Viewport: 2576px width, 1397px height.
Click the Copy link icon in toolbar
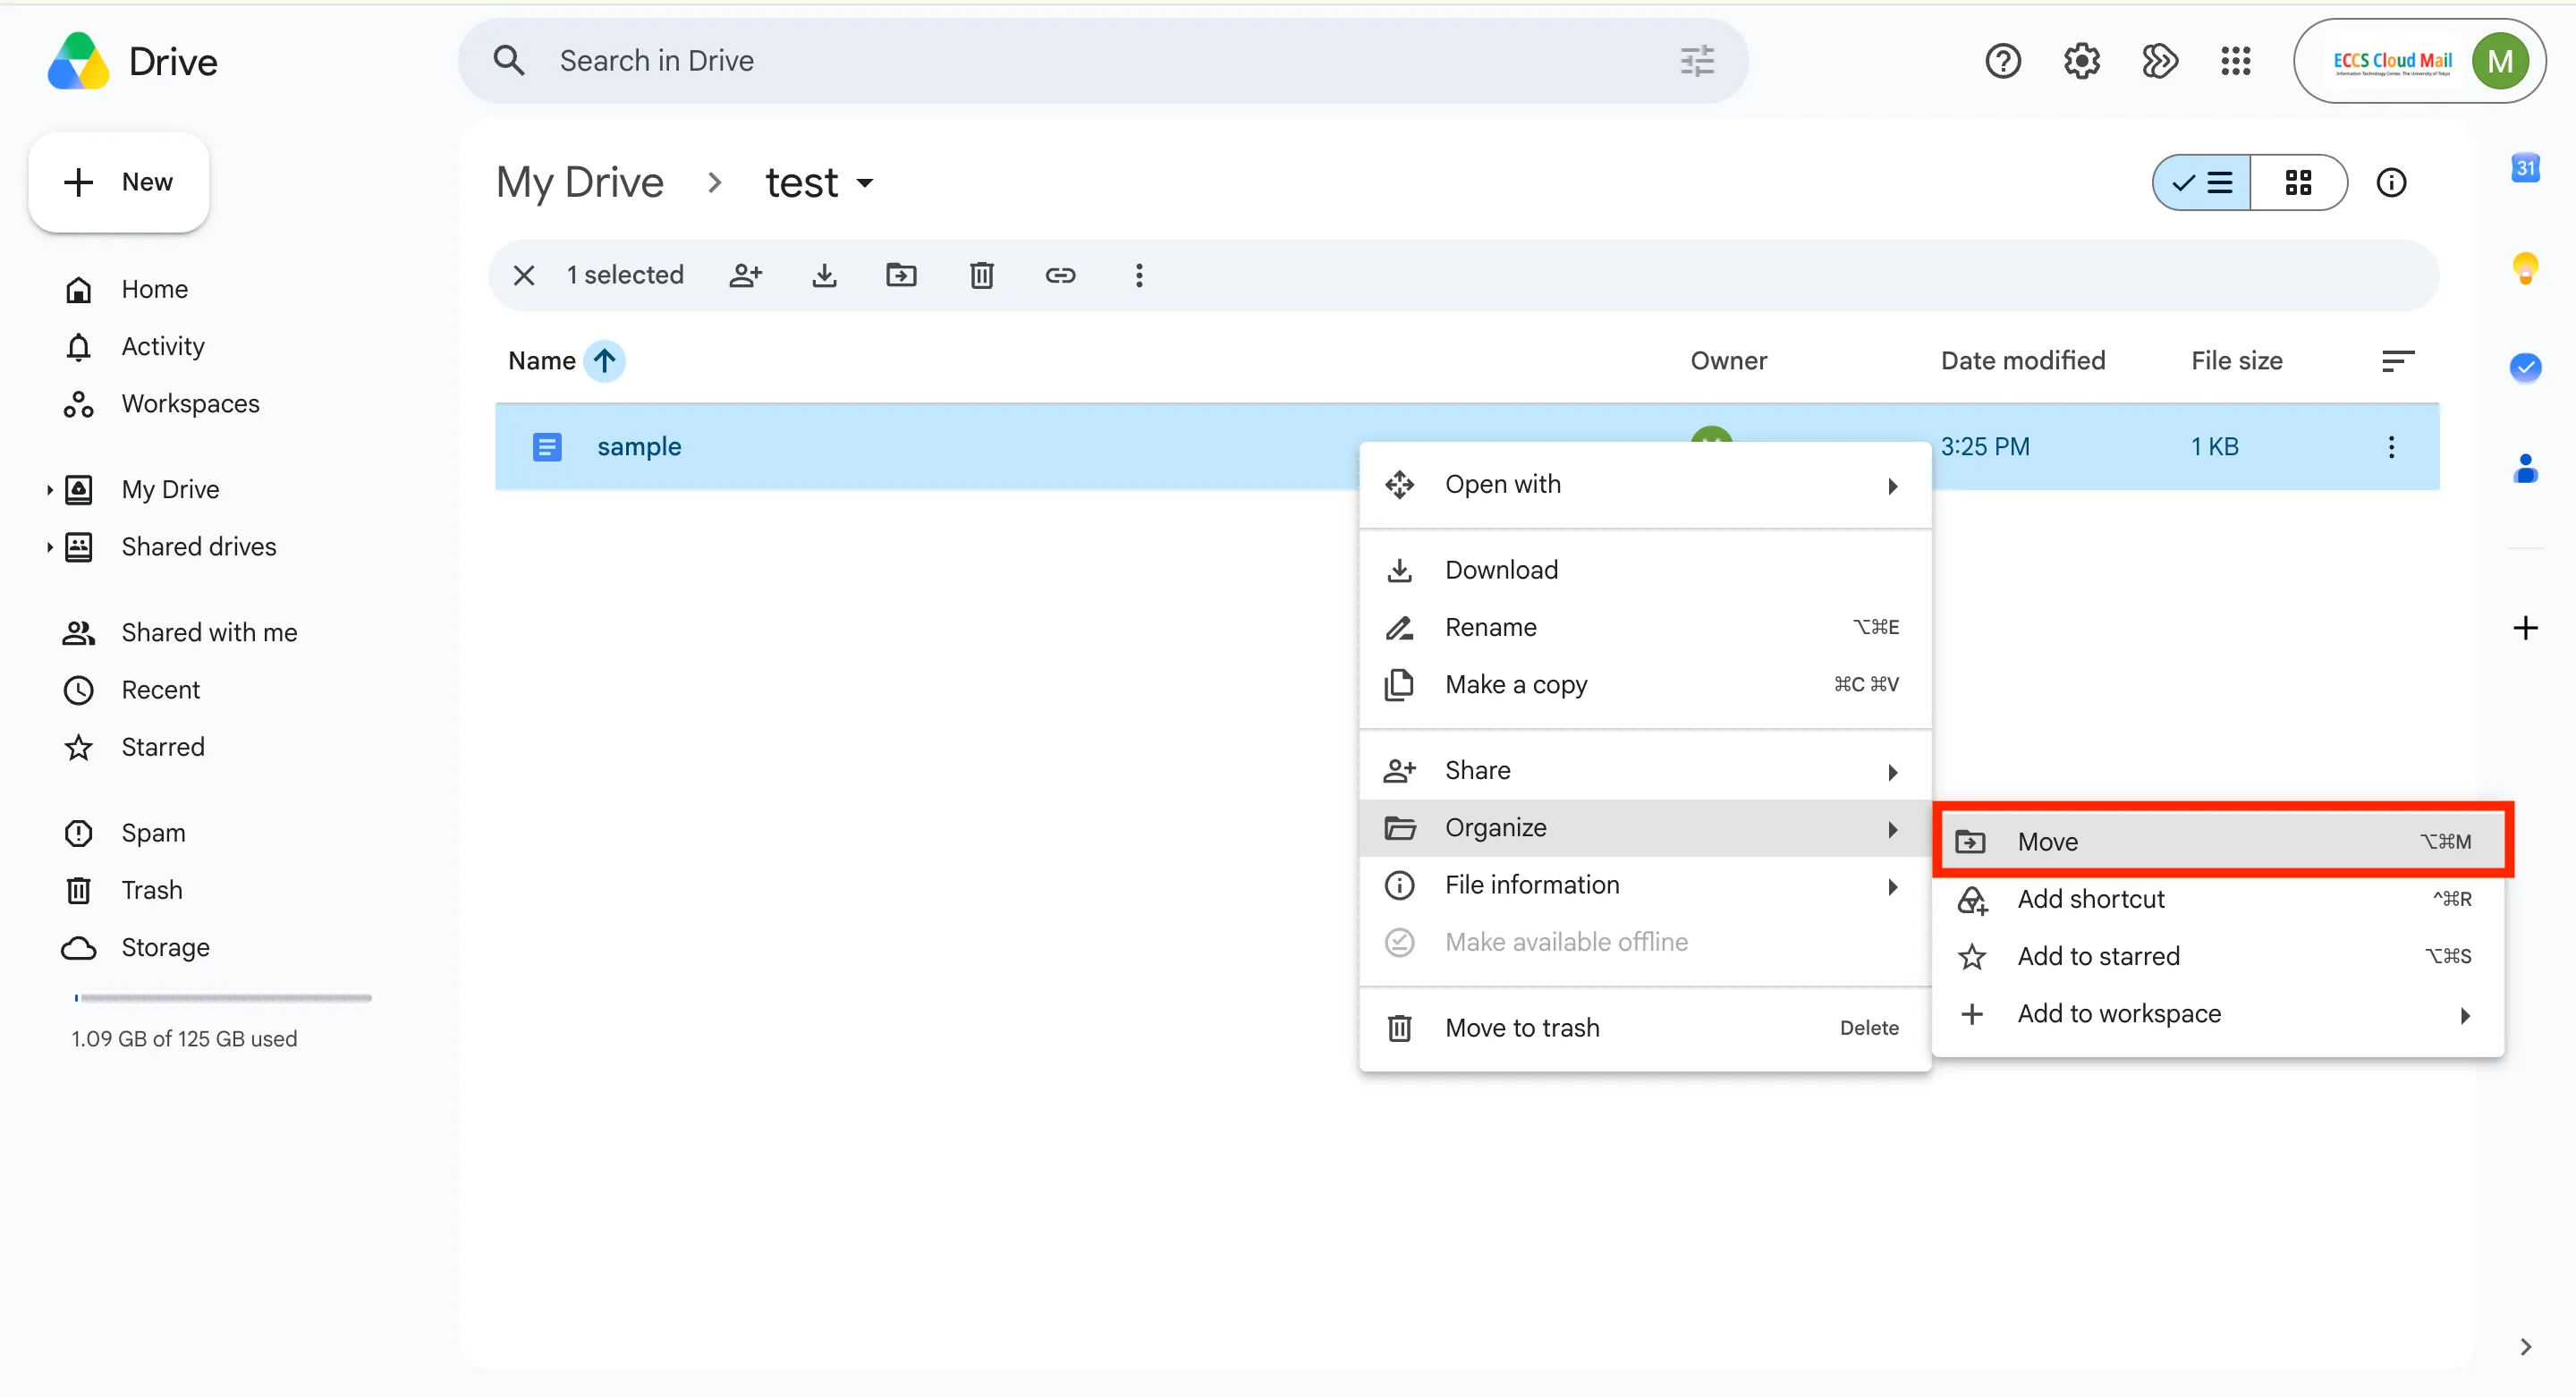(x=1061, y=275)
